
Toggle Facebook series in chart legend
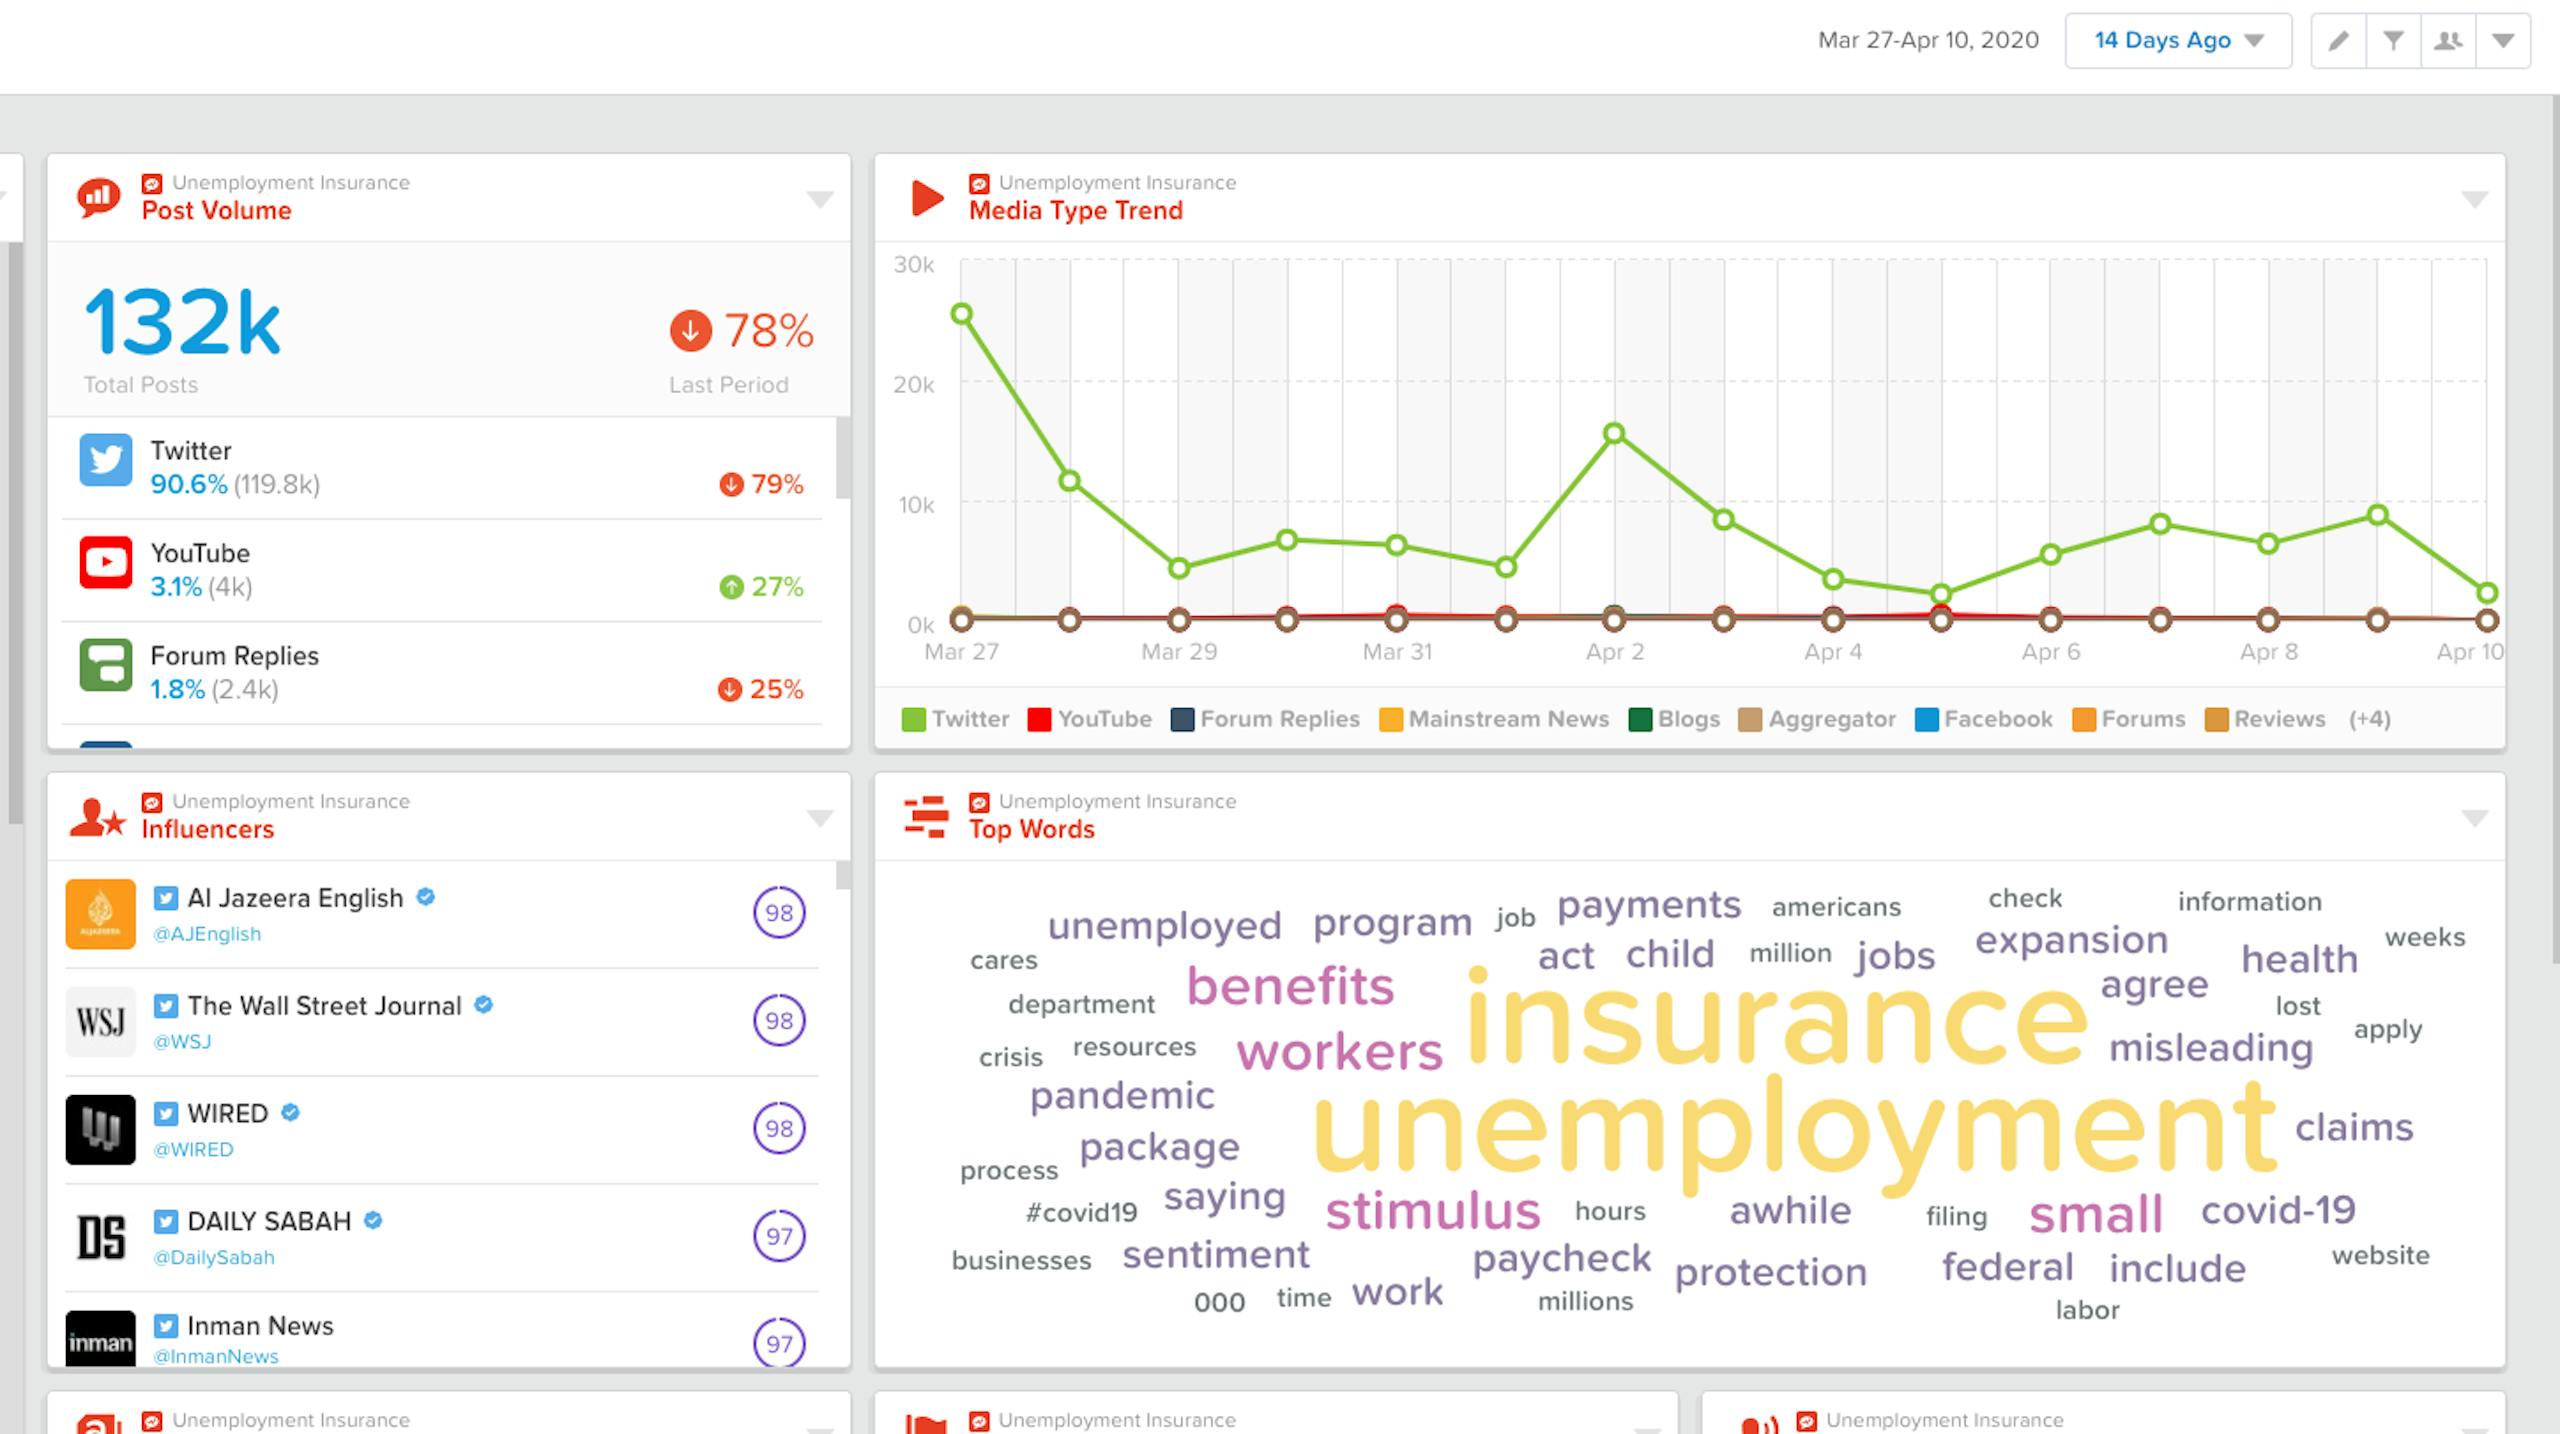coord(1984,719)
